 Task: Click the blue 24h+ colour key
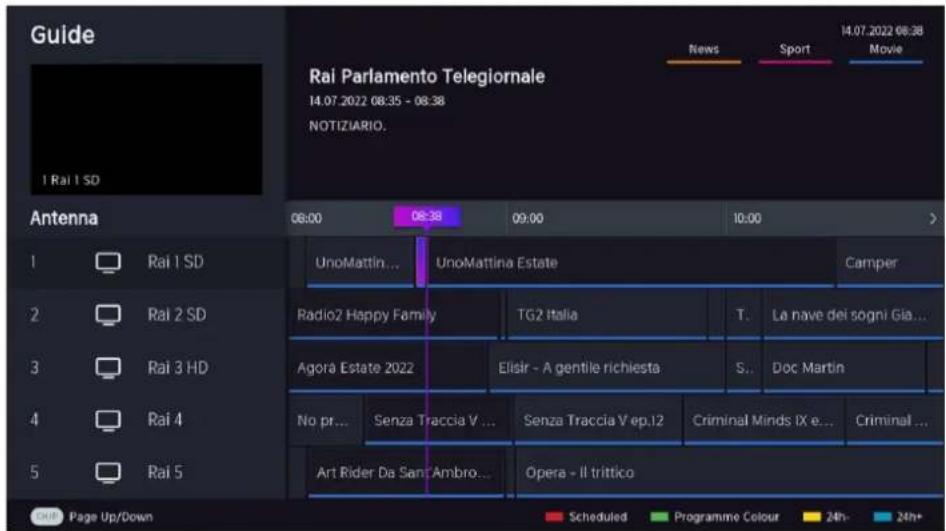[898, 517]
